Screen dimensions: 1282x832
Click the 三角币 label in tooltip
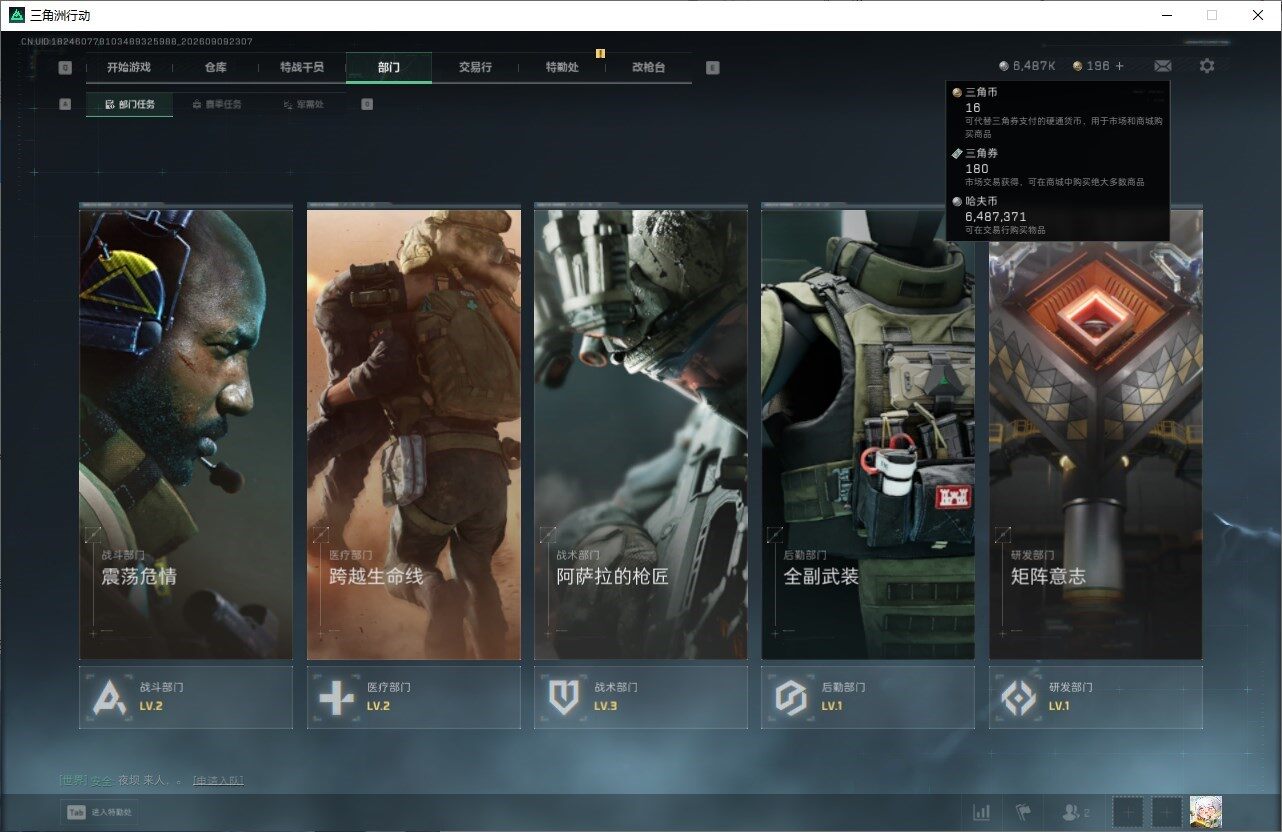click(981, 92)
